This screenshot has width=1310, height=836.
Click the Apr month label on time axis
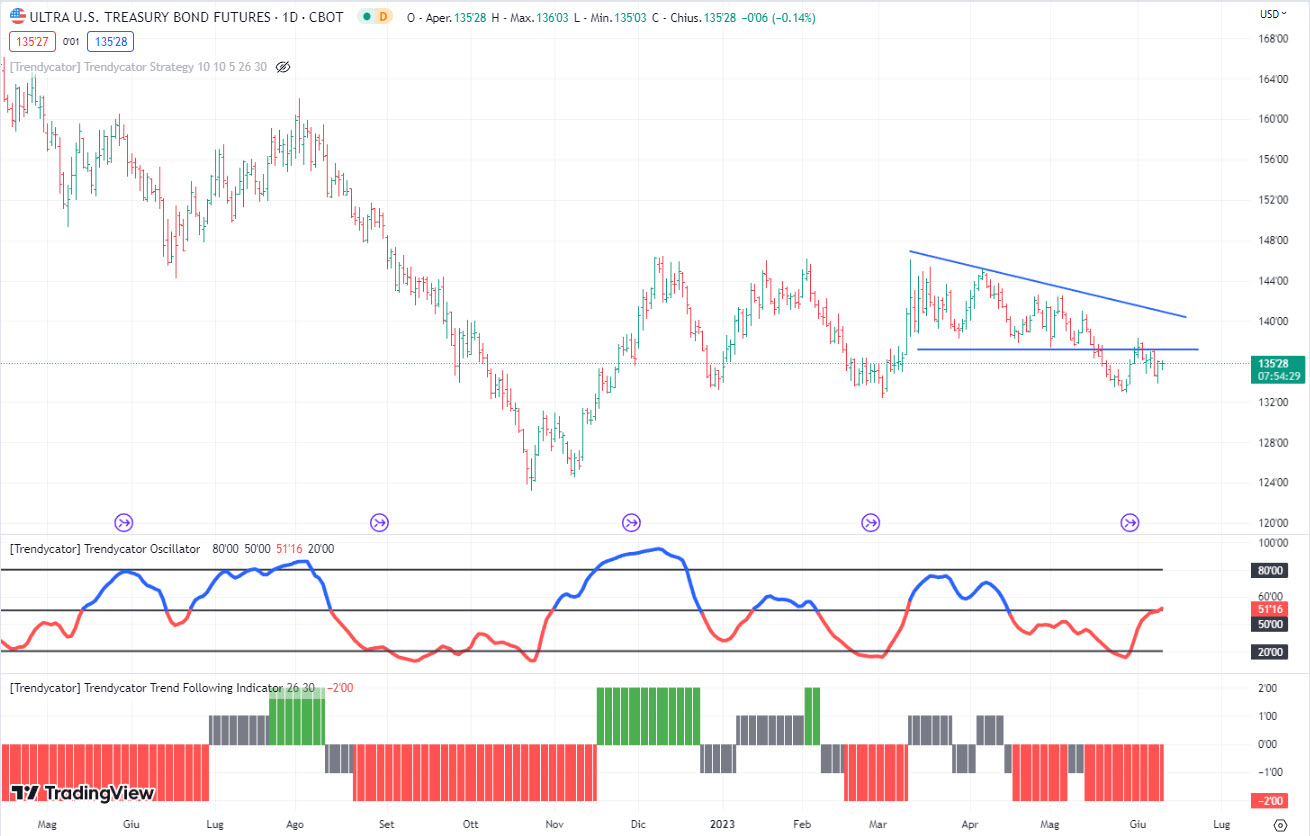[x=970, y=825]
